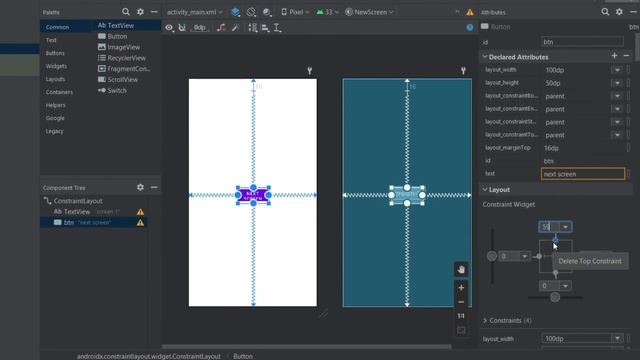Click the view options eye icon
The image size is (640, 360).
(x=169, y=28)
